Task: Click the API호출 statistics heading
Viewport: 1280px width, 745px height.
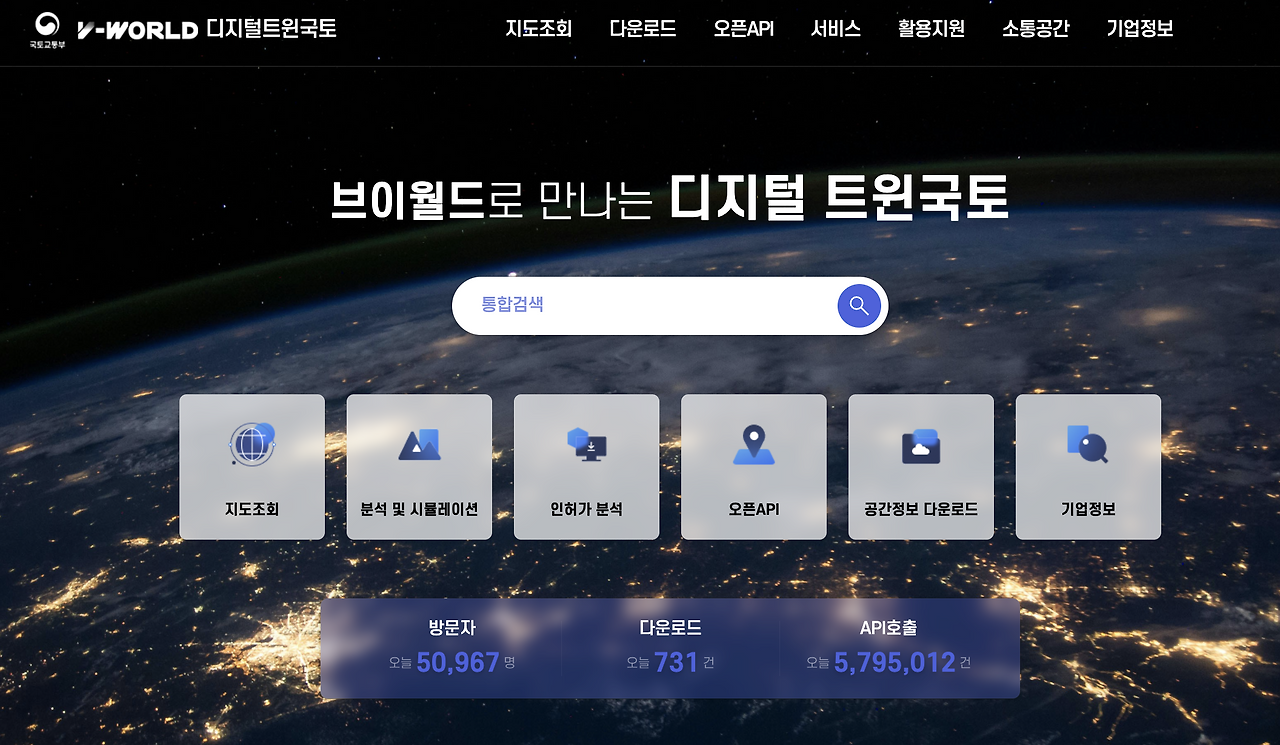Action: click(888, 628)
